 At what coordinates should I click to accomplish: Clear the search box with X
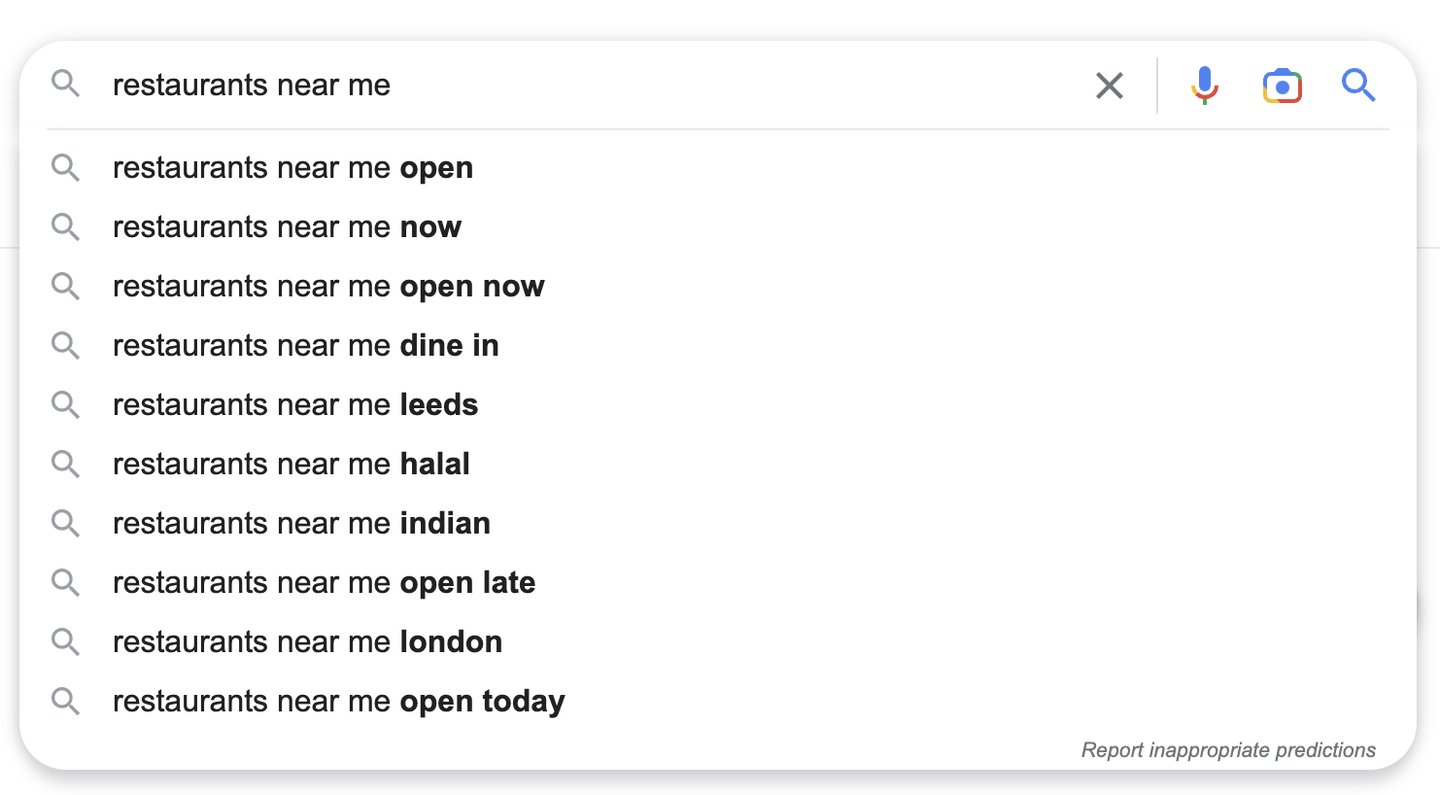(x=1109, y=86)
